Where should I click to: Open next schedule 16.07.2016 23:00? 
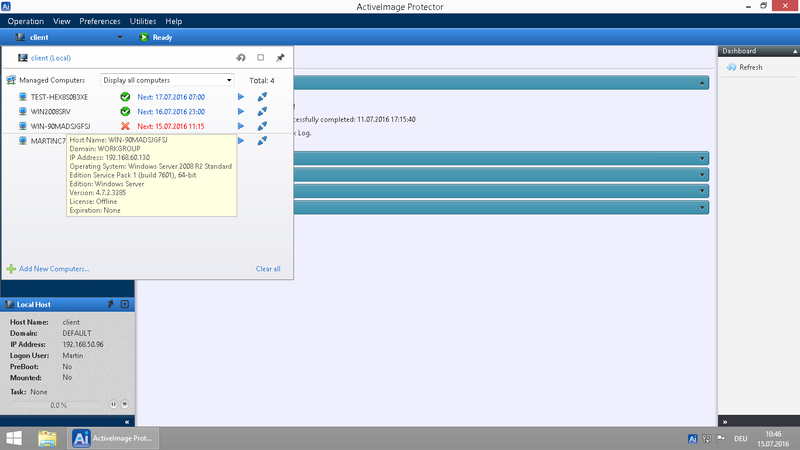pos(171,111)
